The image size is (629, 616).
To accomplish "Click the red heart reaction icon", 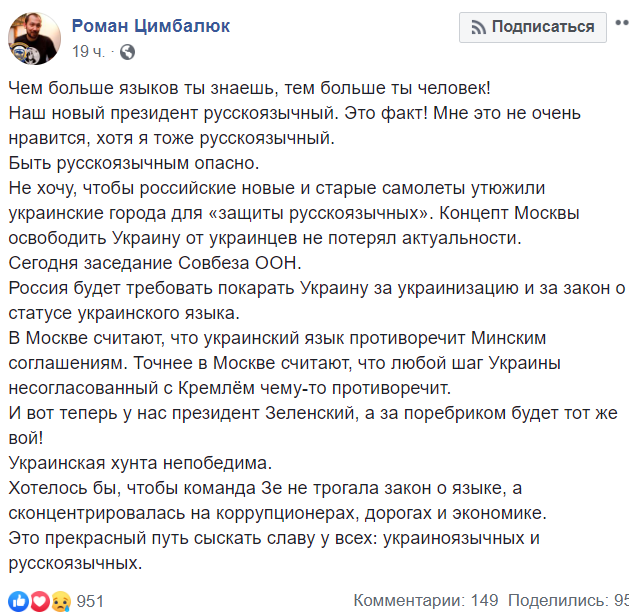I will click(x=39, y=601).
